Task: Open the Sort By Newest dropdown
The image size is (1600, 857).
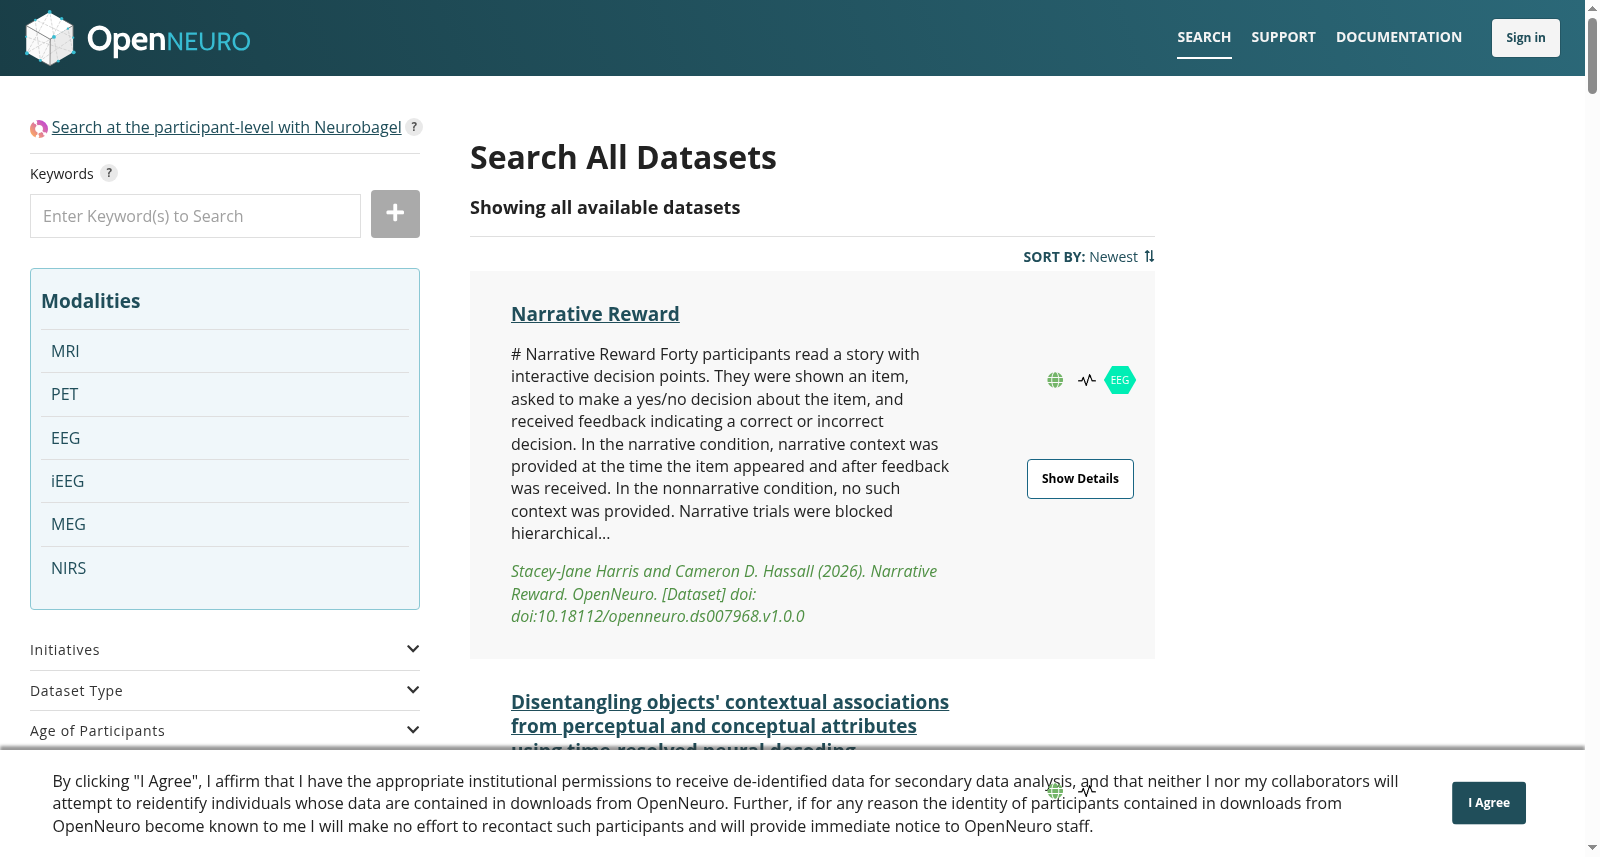Action: (x=1089, y=257)
